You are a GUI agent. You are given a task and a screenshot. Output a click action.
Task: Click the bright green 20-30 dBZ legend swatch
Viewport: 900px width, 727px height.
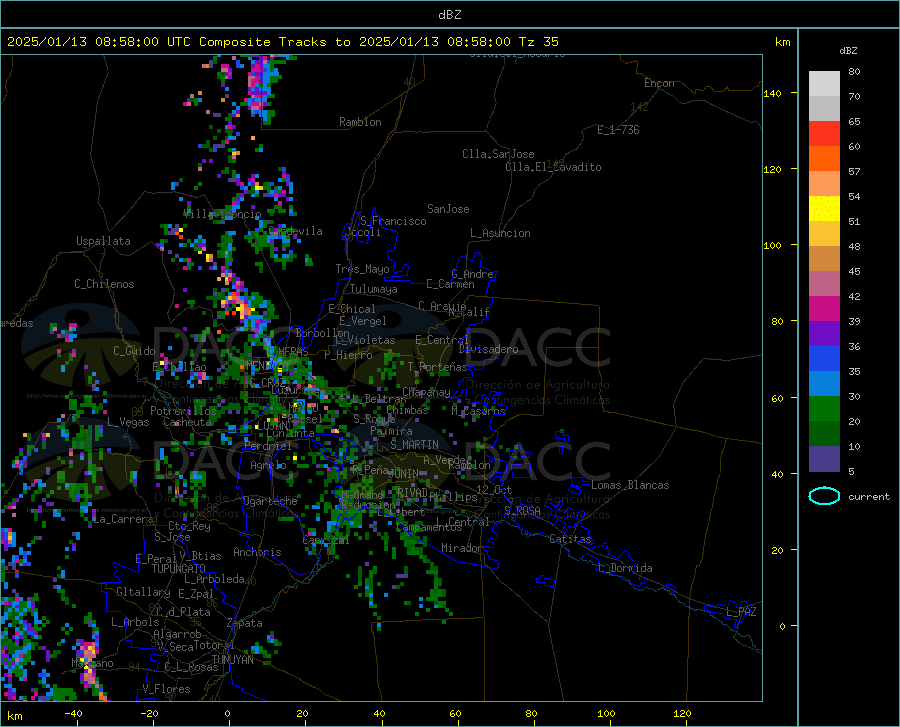click(x=824, y=409)
